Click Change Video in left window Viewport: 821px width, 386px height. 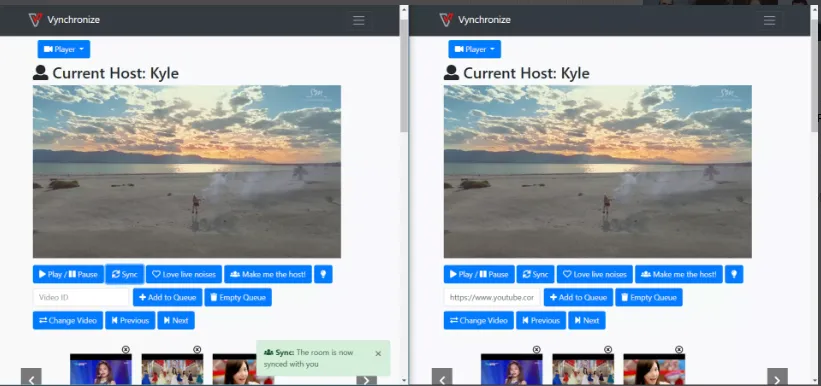tap(68, 320)
